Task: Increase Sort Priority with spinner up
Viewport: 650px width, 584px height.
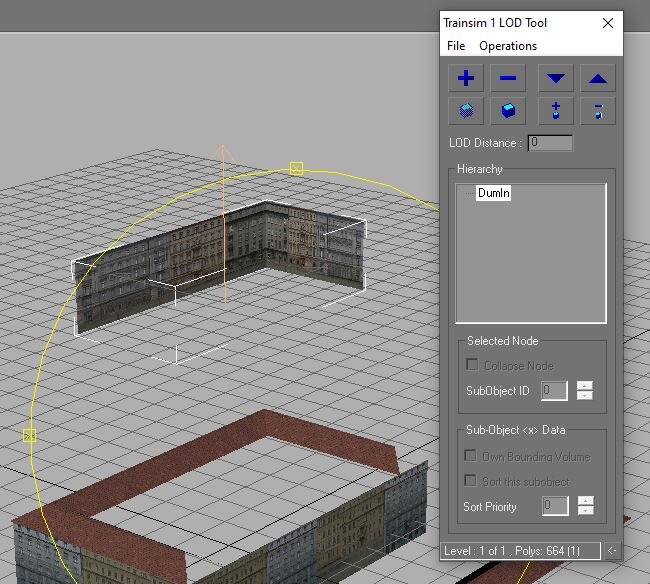Action: click(585, 501)
